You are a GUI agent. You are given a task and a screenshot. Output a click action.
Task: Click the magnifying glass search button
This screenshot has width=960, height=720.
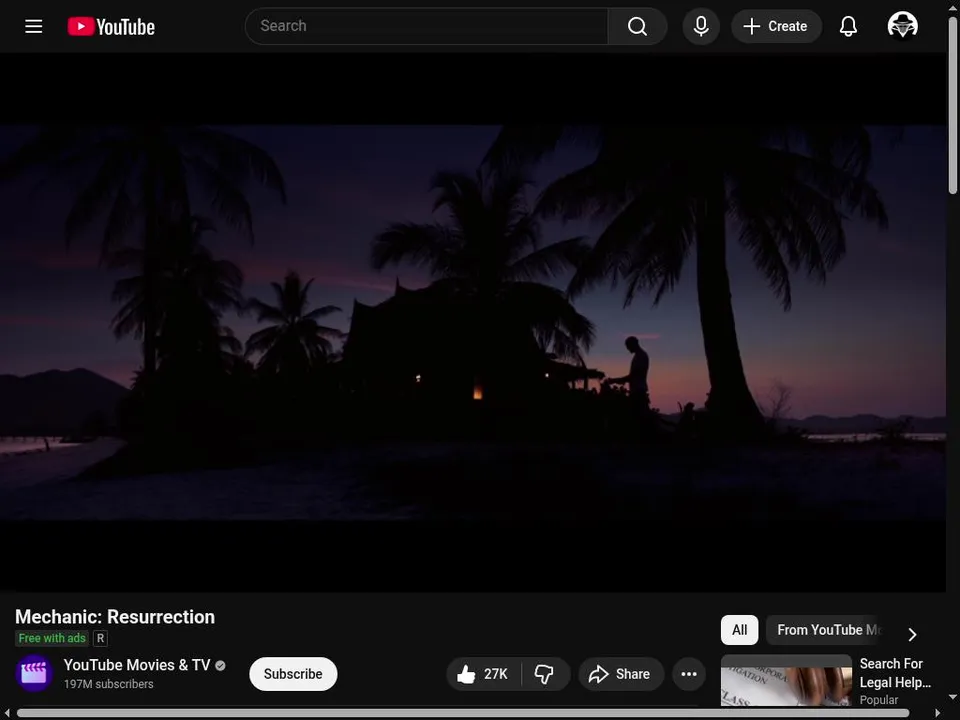(x=637, y=26)
